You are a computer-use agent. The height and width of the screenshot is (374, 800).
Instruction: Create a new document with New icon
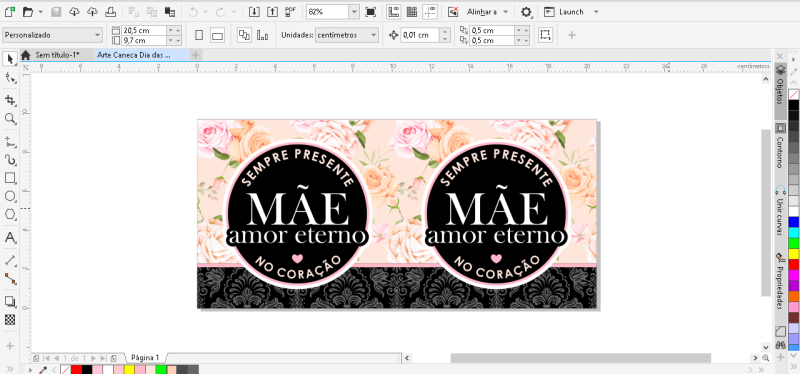10,12
